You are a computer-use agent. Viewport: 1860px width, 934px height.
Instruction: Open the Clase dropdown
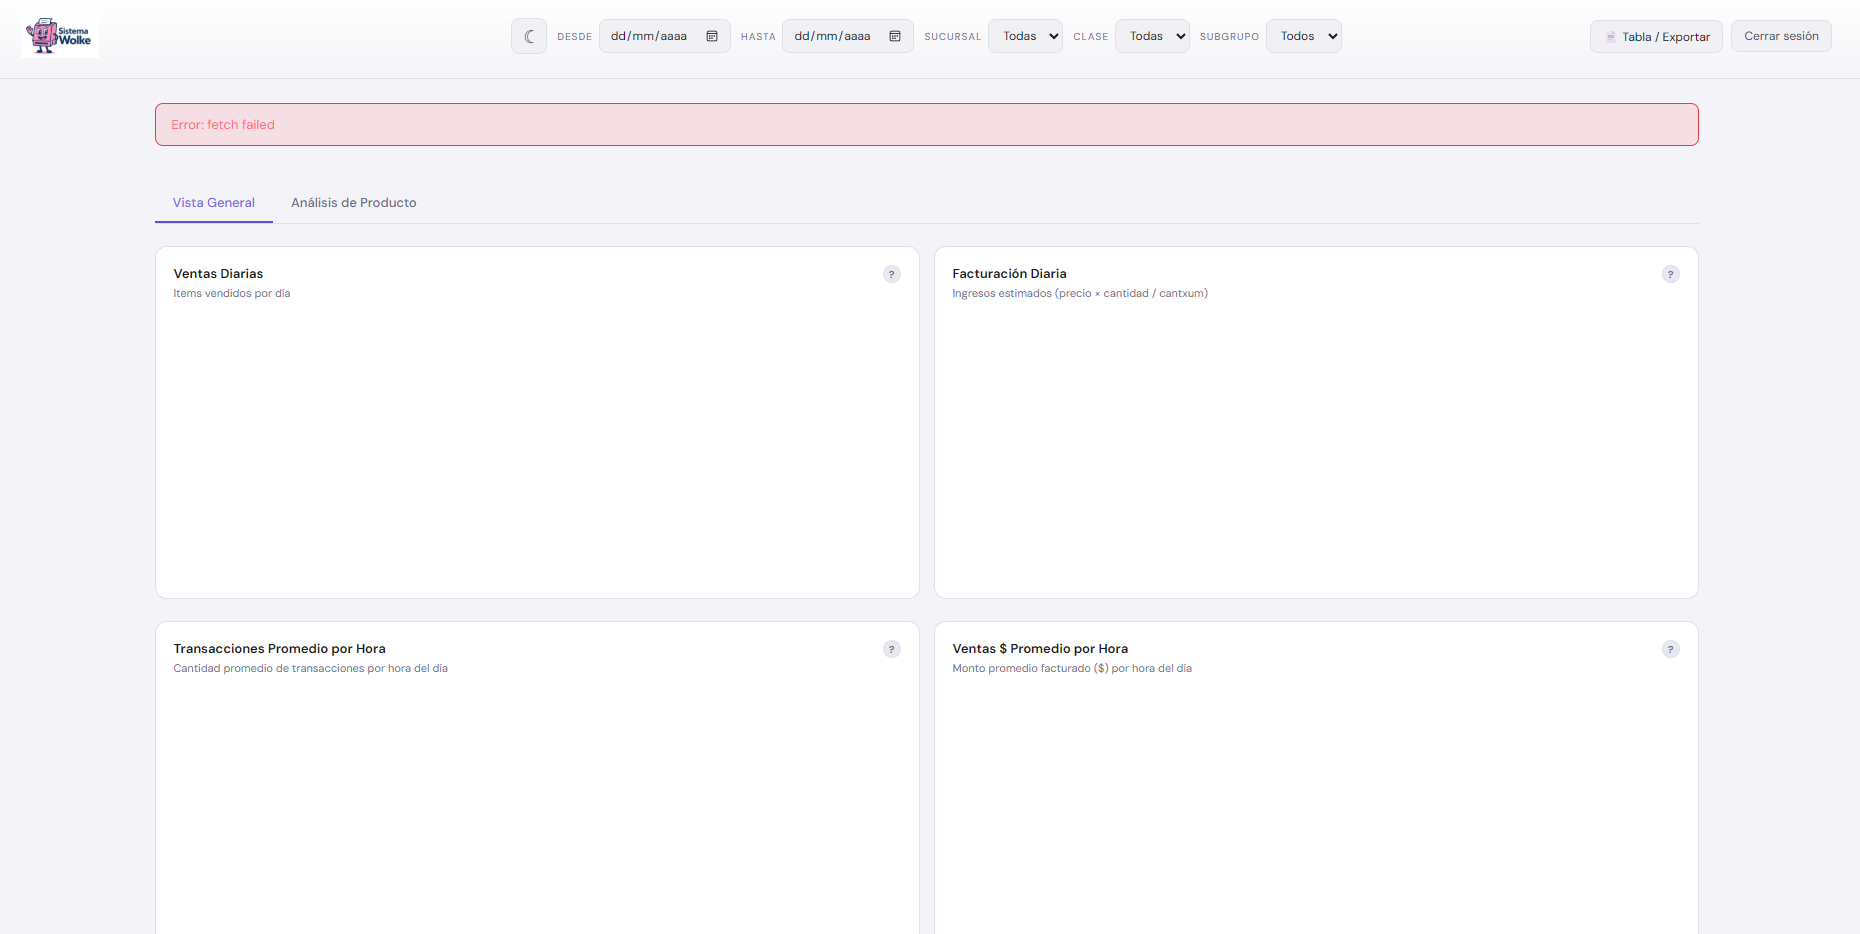click(1152, 37)
